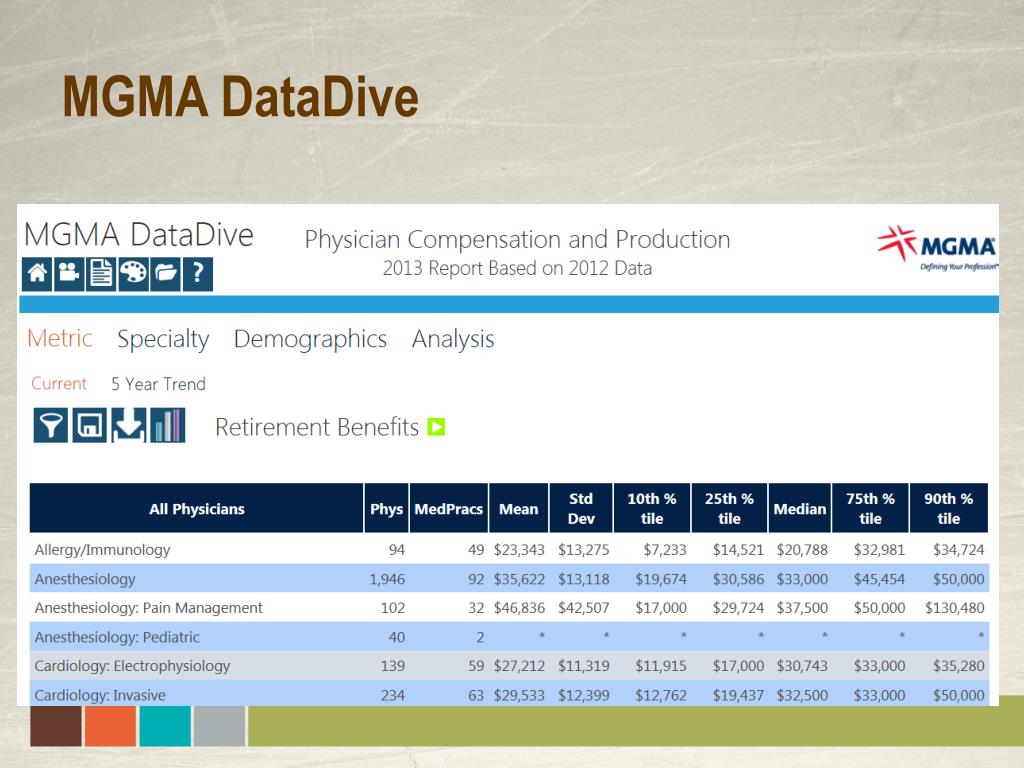Open the Demographics tab

pos(310,339)
